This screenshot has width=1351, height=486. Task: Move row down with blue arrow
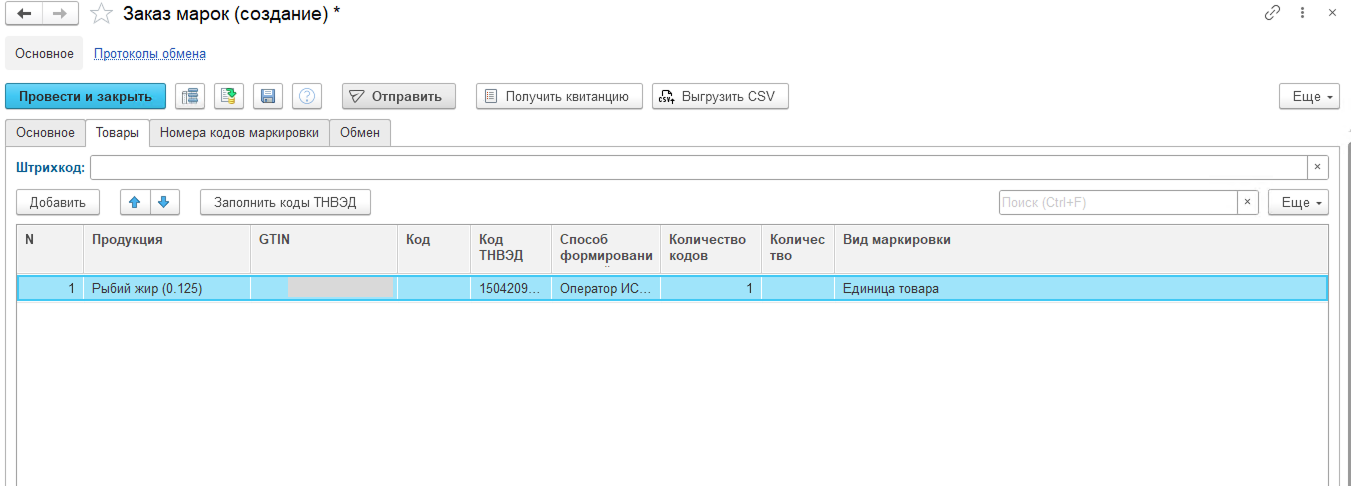163,202
